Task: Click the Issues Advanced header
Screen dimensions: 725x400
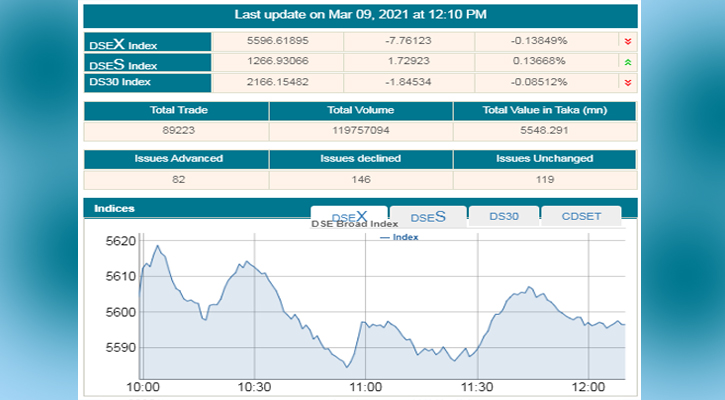Action: (176, 159)
